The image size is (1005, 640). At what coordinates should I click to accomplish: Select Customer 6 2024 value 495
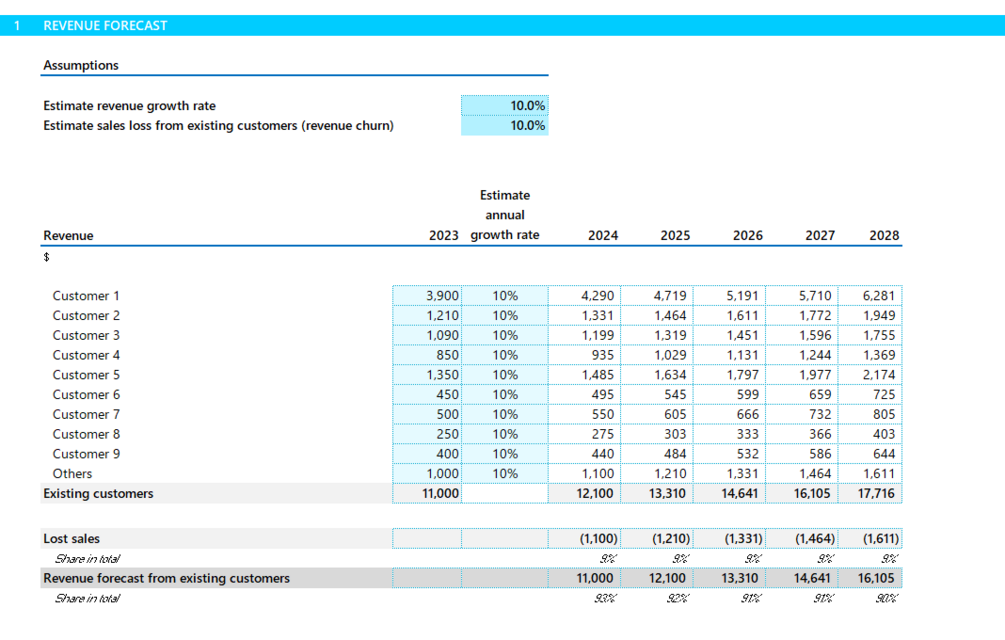click(585, 395)
